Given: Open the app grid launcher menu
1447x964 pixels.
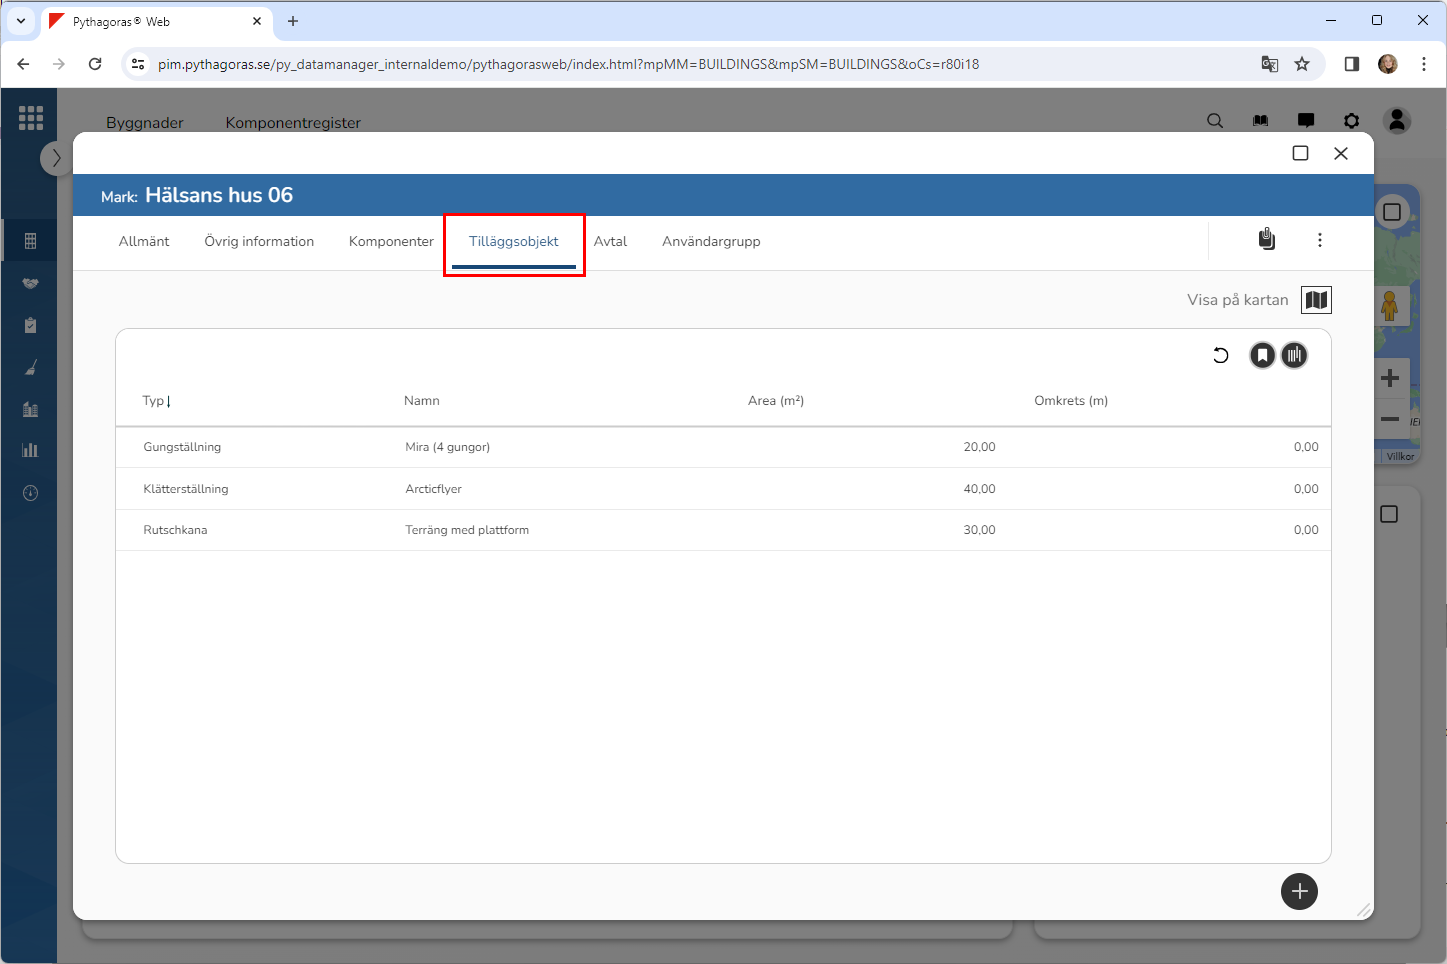Looking at the screenshot, I should 30,118.
